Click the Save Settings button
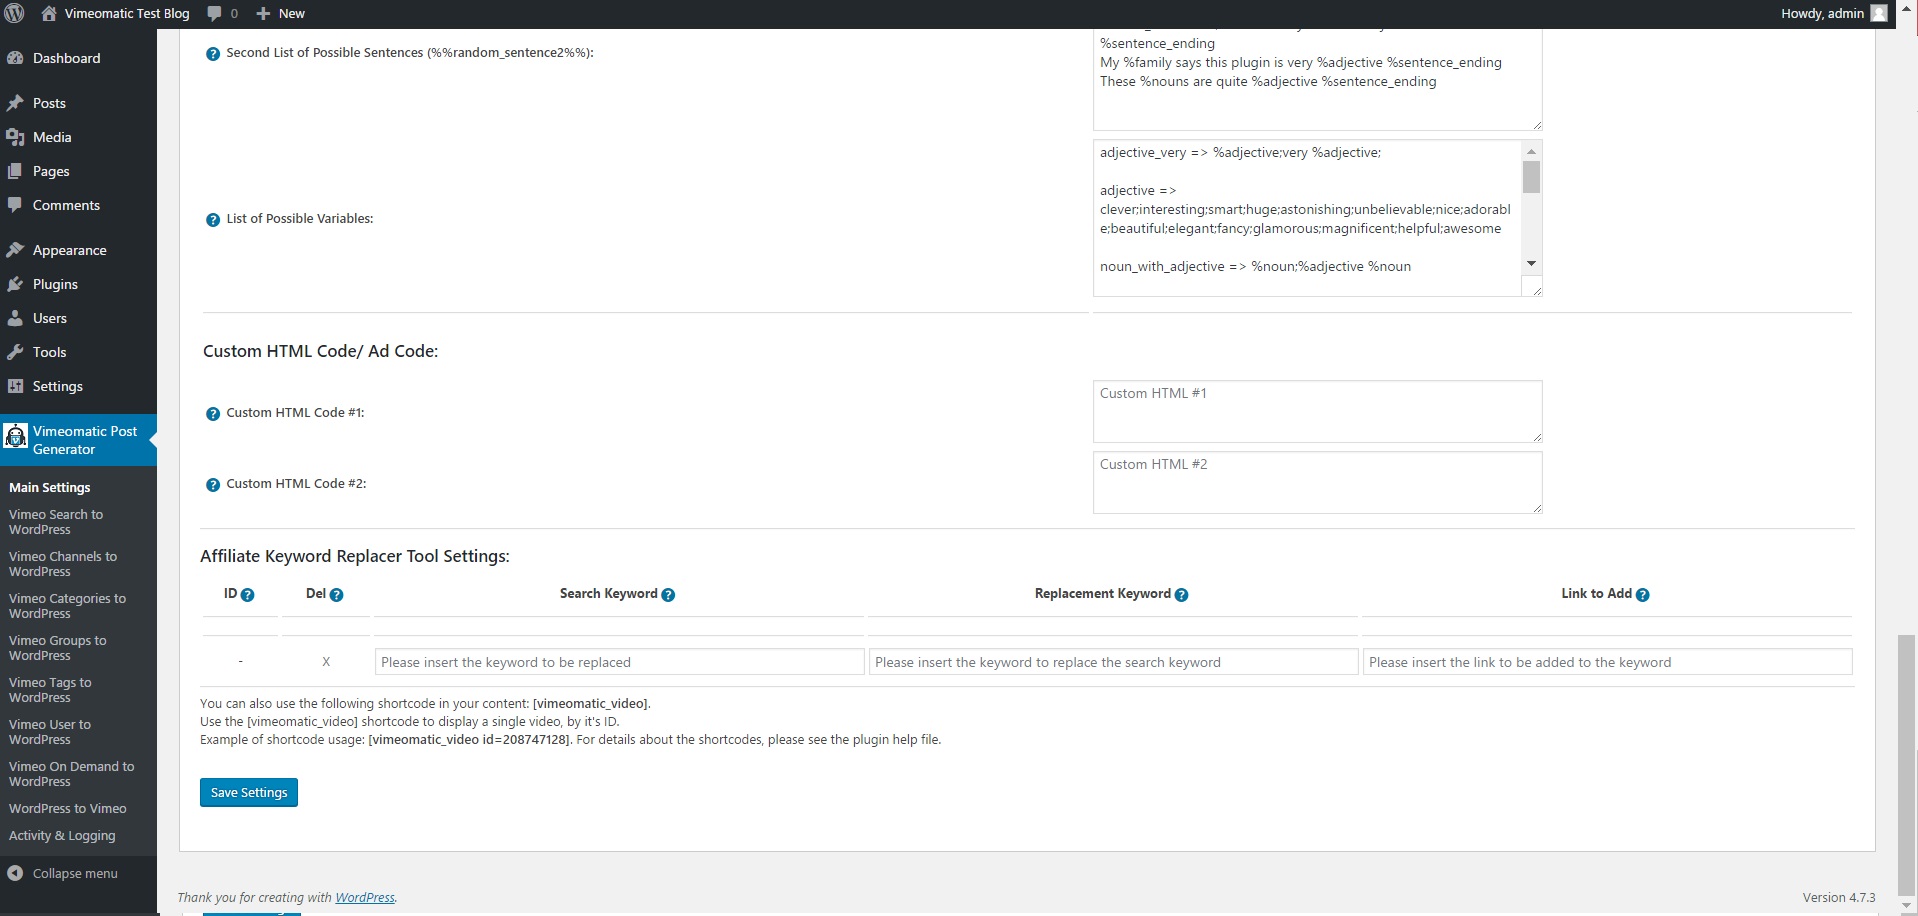Viewport: 1918px width, 916px height. (x=248, y=792)
